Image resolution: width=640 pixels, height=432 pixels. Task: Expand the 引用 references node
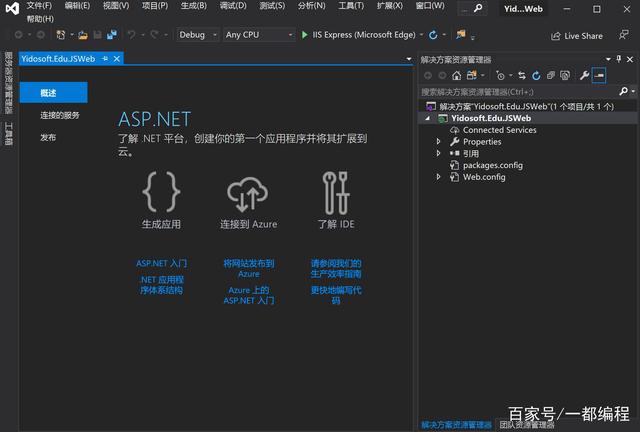(x=438, y=153)
